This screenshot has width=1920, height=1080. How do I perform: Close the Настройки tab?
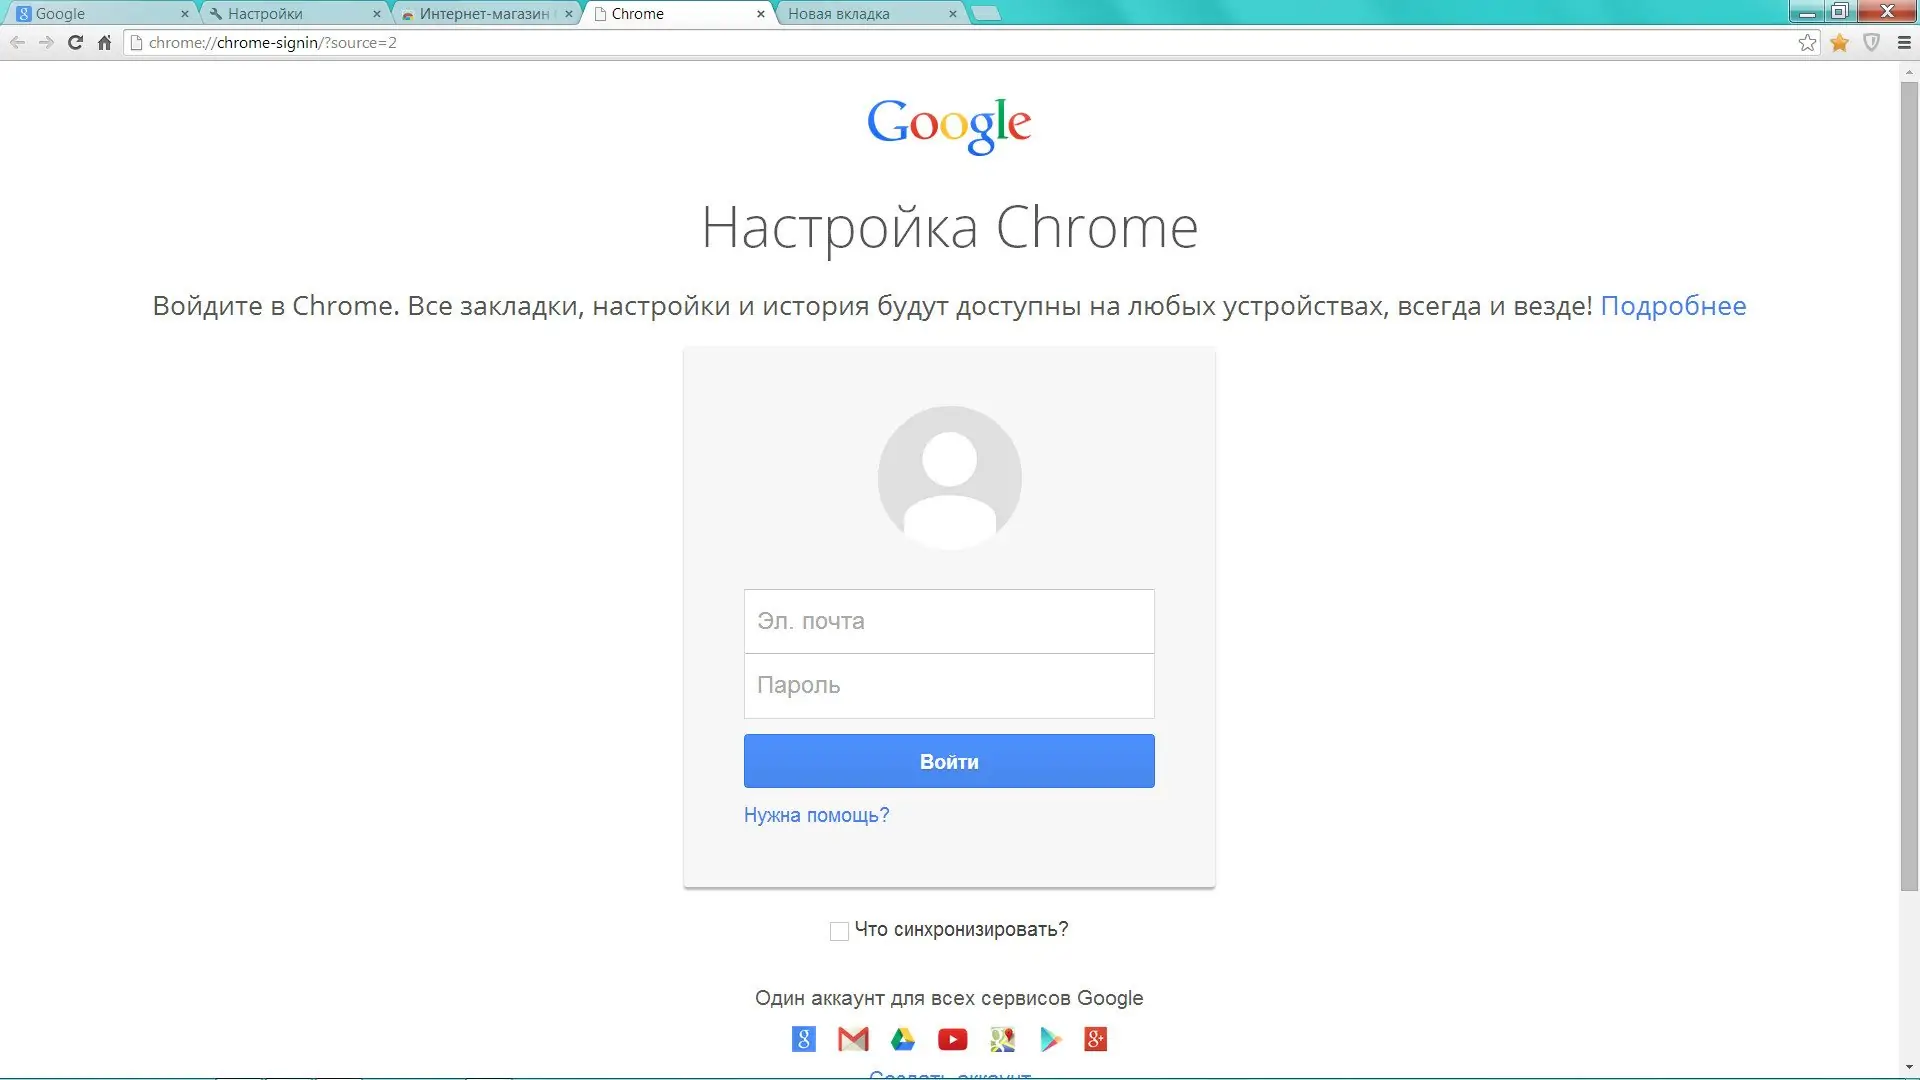click(x=377, y=14)
